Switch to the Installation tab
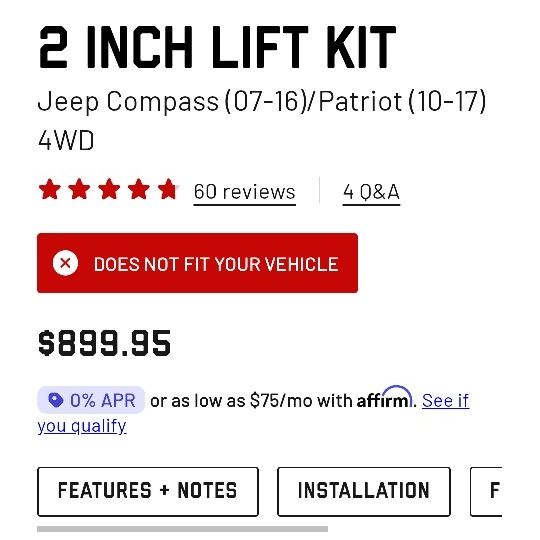This screenshot has height=540, width=540. 364,491
